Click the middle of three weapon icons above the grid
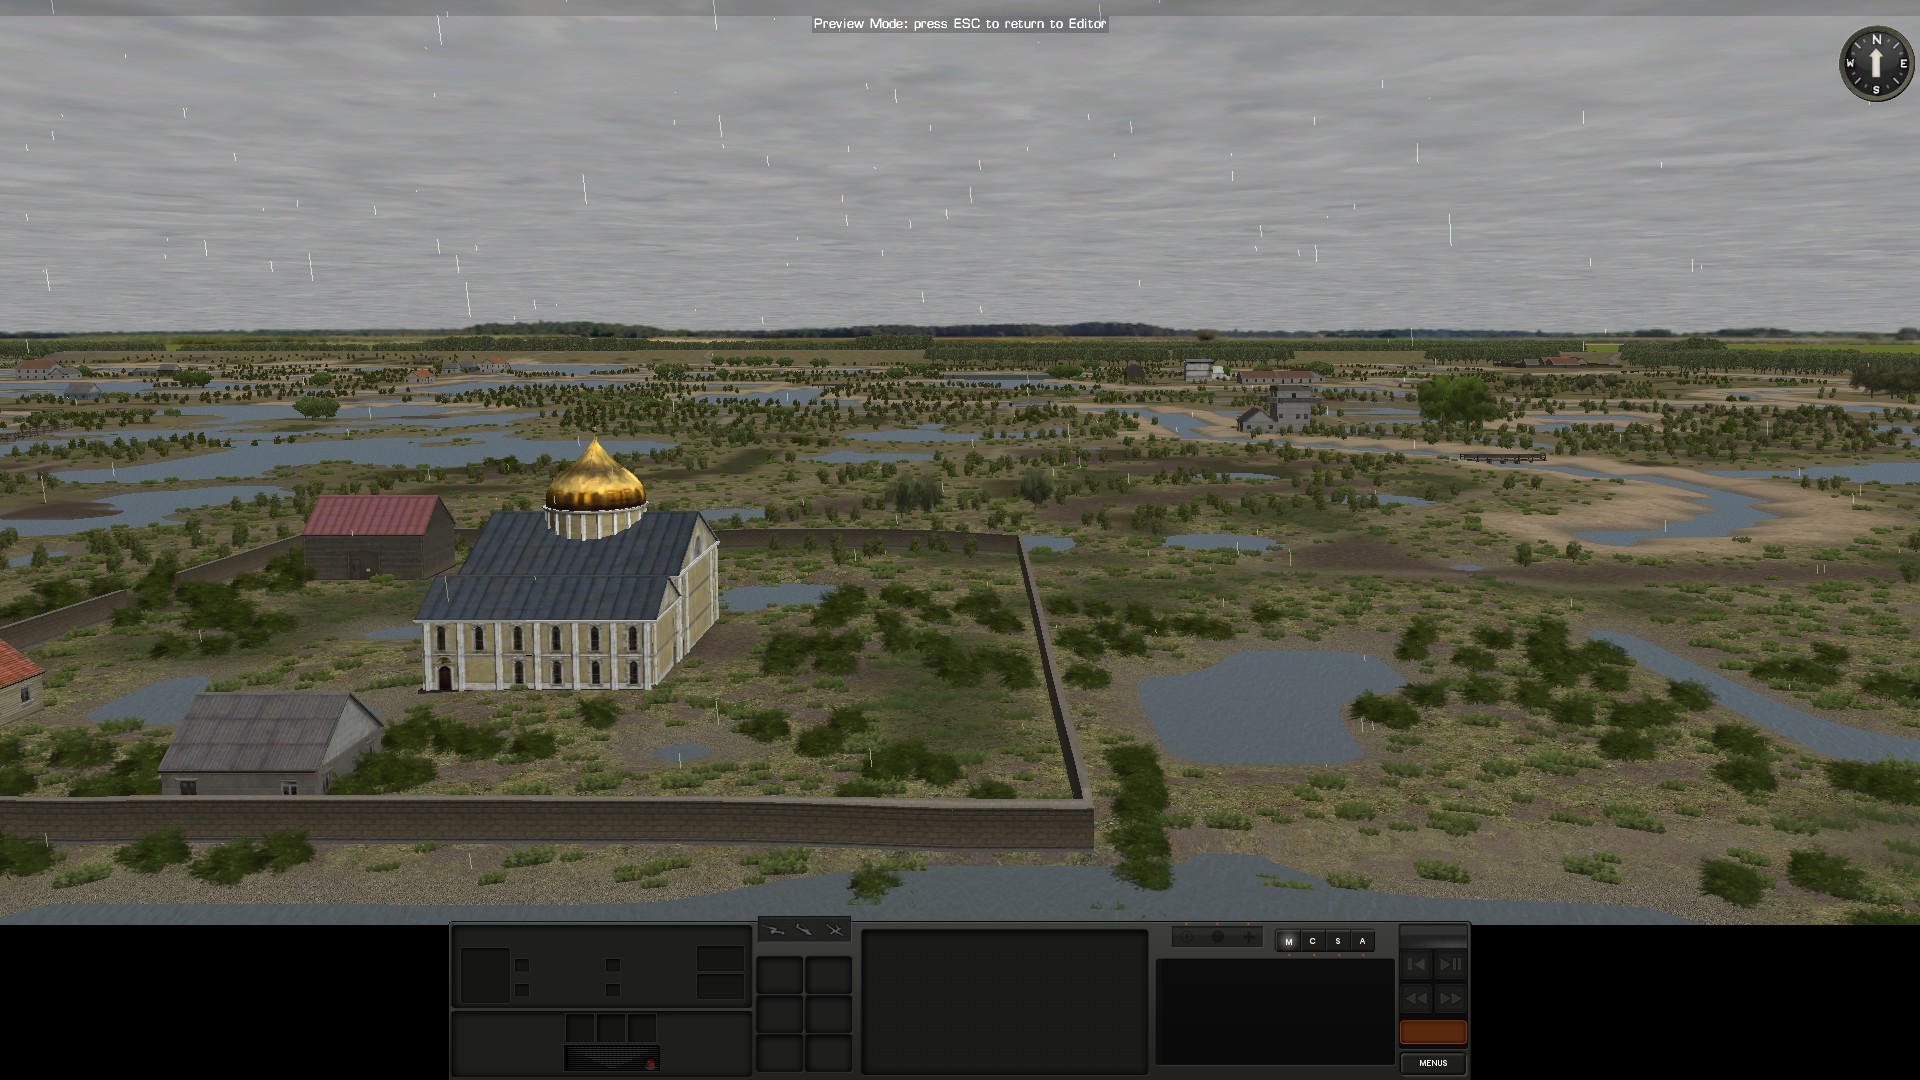This screenshot has height=1080, width=1920. pos(804,931)
